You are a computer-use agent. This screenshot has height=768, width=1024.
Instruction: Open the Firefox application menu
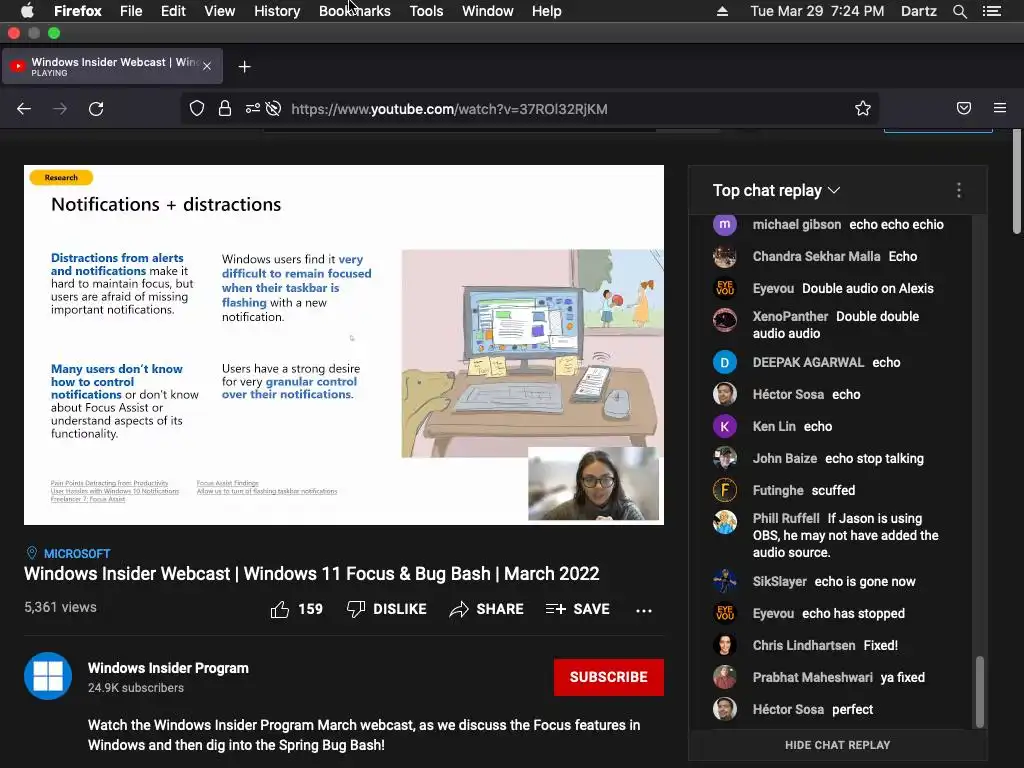[77, 11]
